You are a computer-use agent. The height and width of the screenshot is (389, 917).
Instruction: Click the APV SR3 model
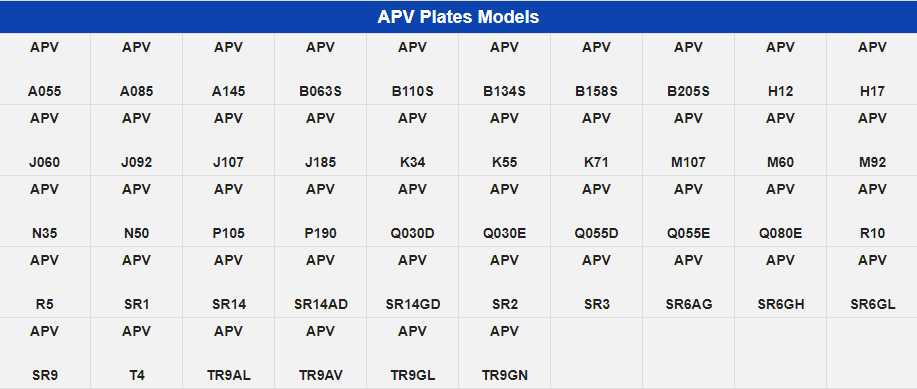click(x=597, y=282)
